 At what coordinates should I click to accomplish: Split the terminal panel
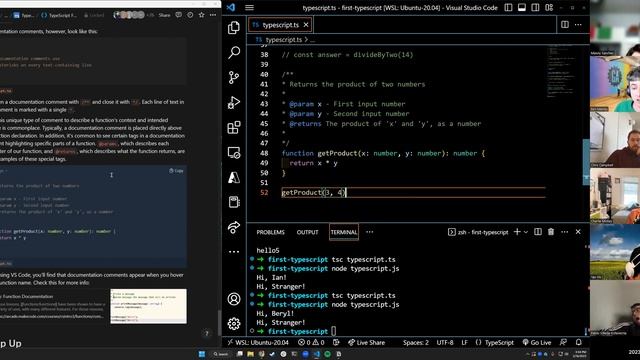pos(538,232)
